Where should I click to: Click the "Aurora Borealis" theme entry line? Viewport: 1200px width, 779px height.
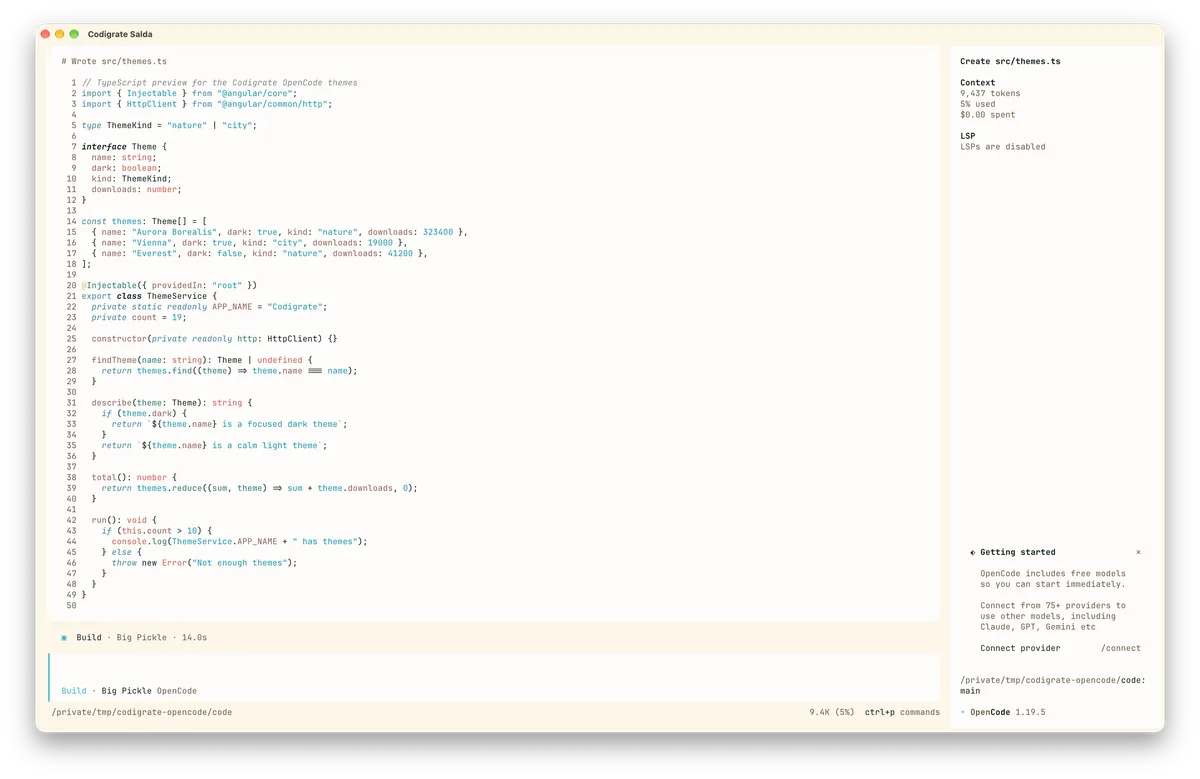(279, 232)
